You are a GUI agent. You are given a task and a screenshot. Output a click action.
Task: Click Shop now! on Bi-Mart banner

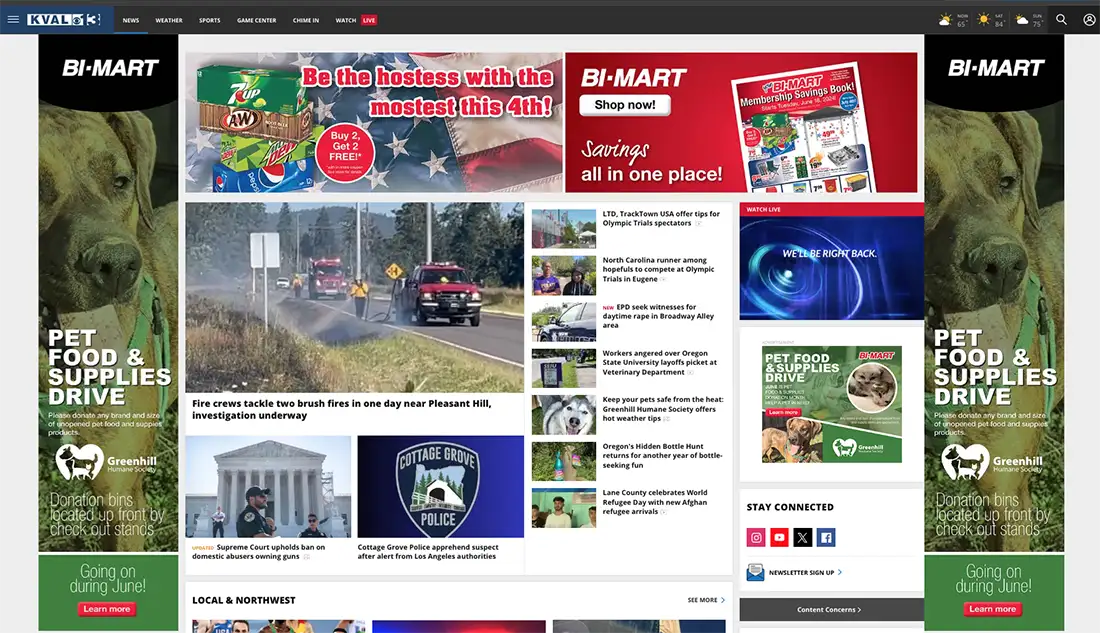(624, 105)
